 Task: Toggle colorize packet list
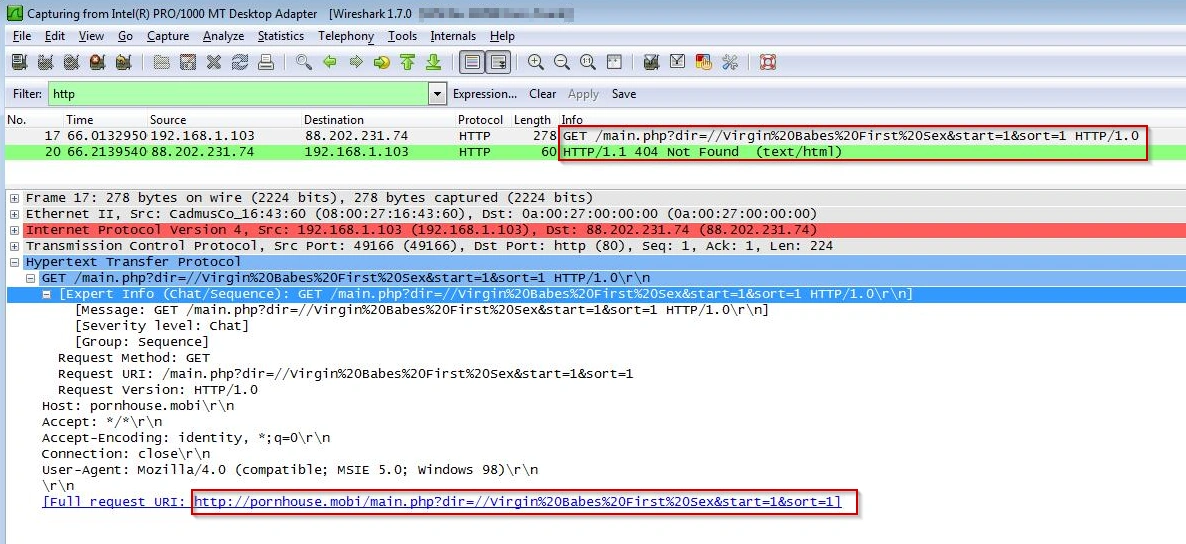[x=473, y=62]
